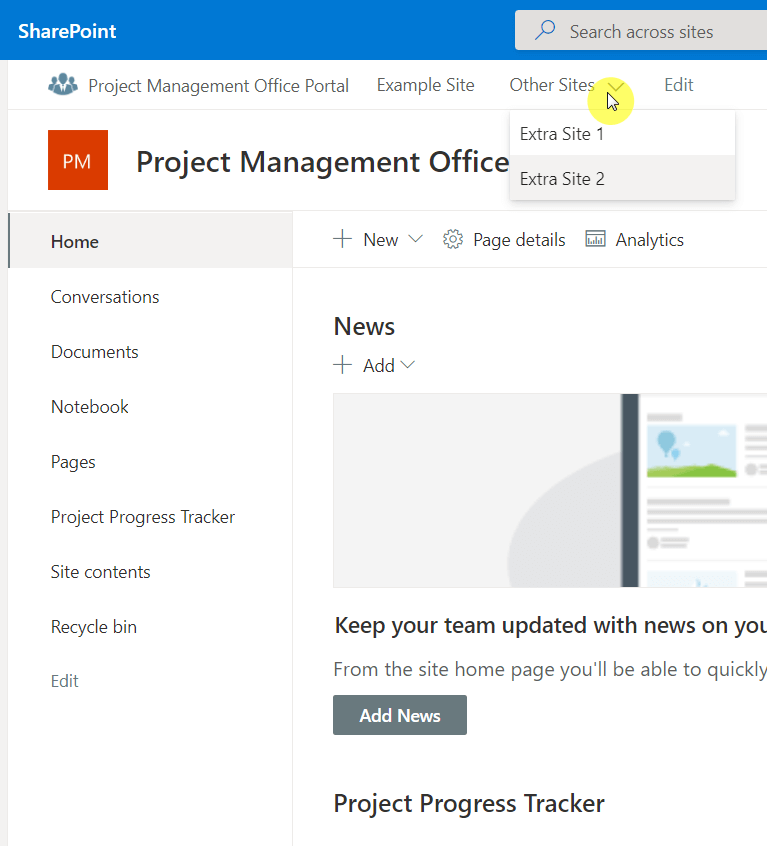767x846 pixels.
Task: Open Project Progress Tracker in left navigation
Action: 143,517
